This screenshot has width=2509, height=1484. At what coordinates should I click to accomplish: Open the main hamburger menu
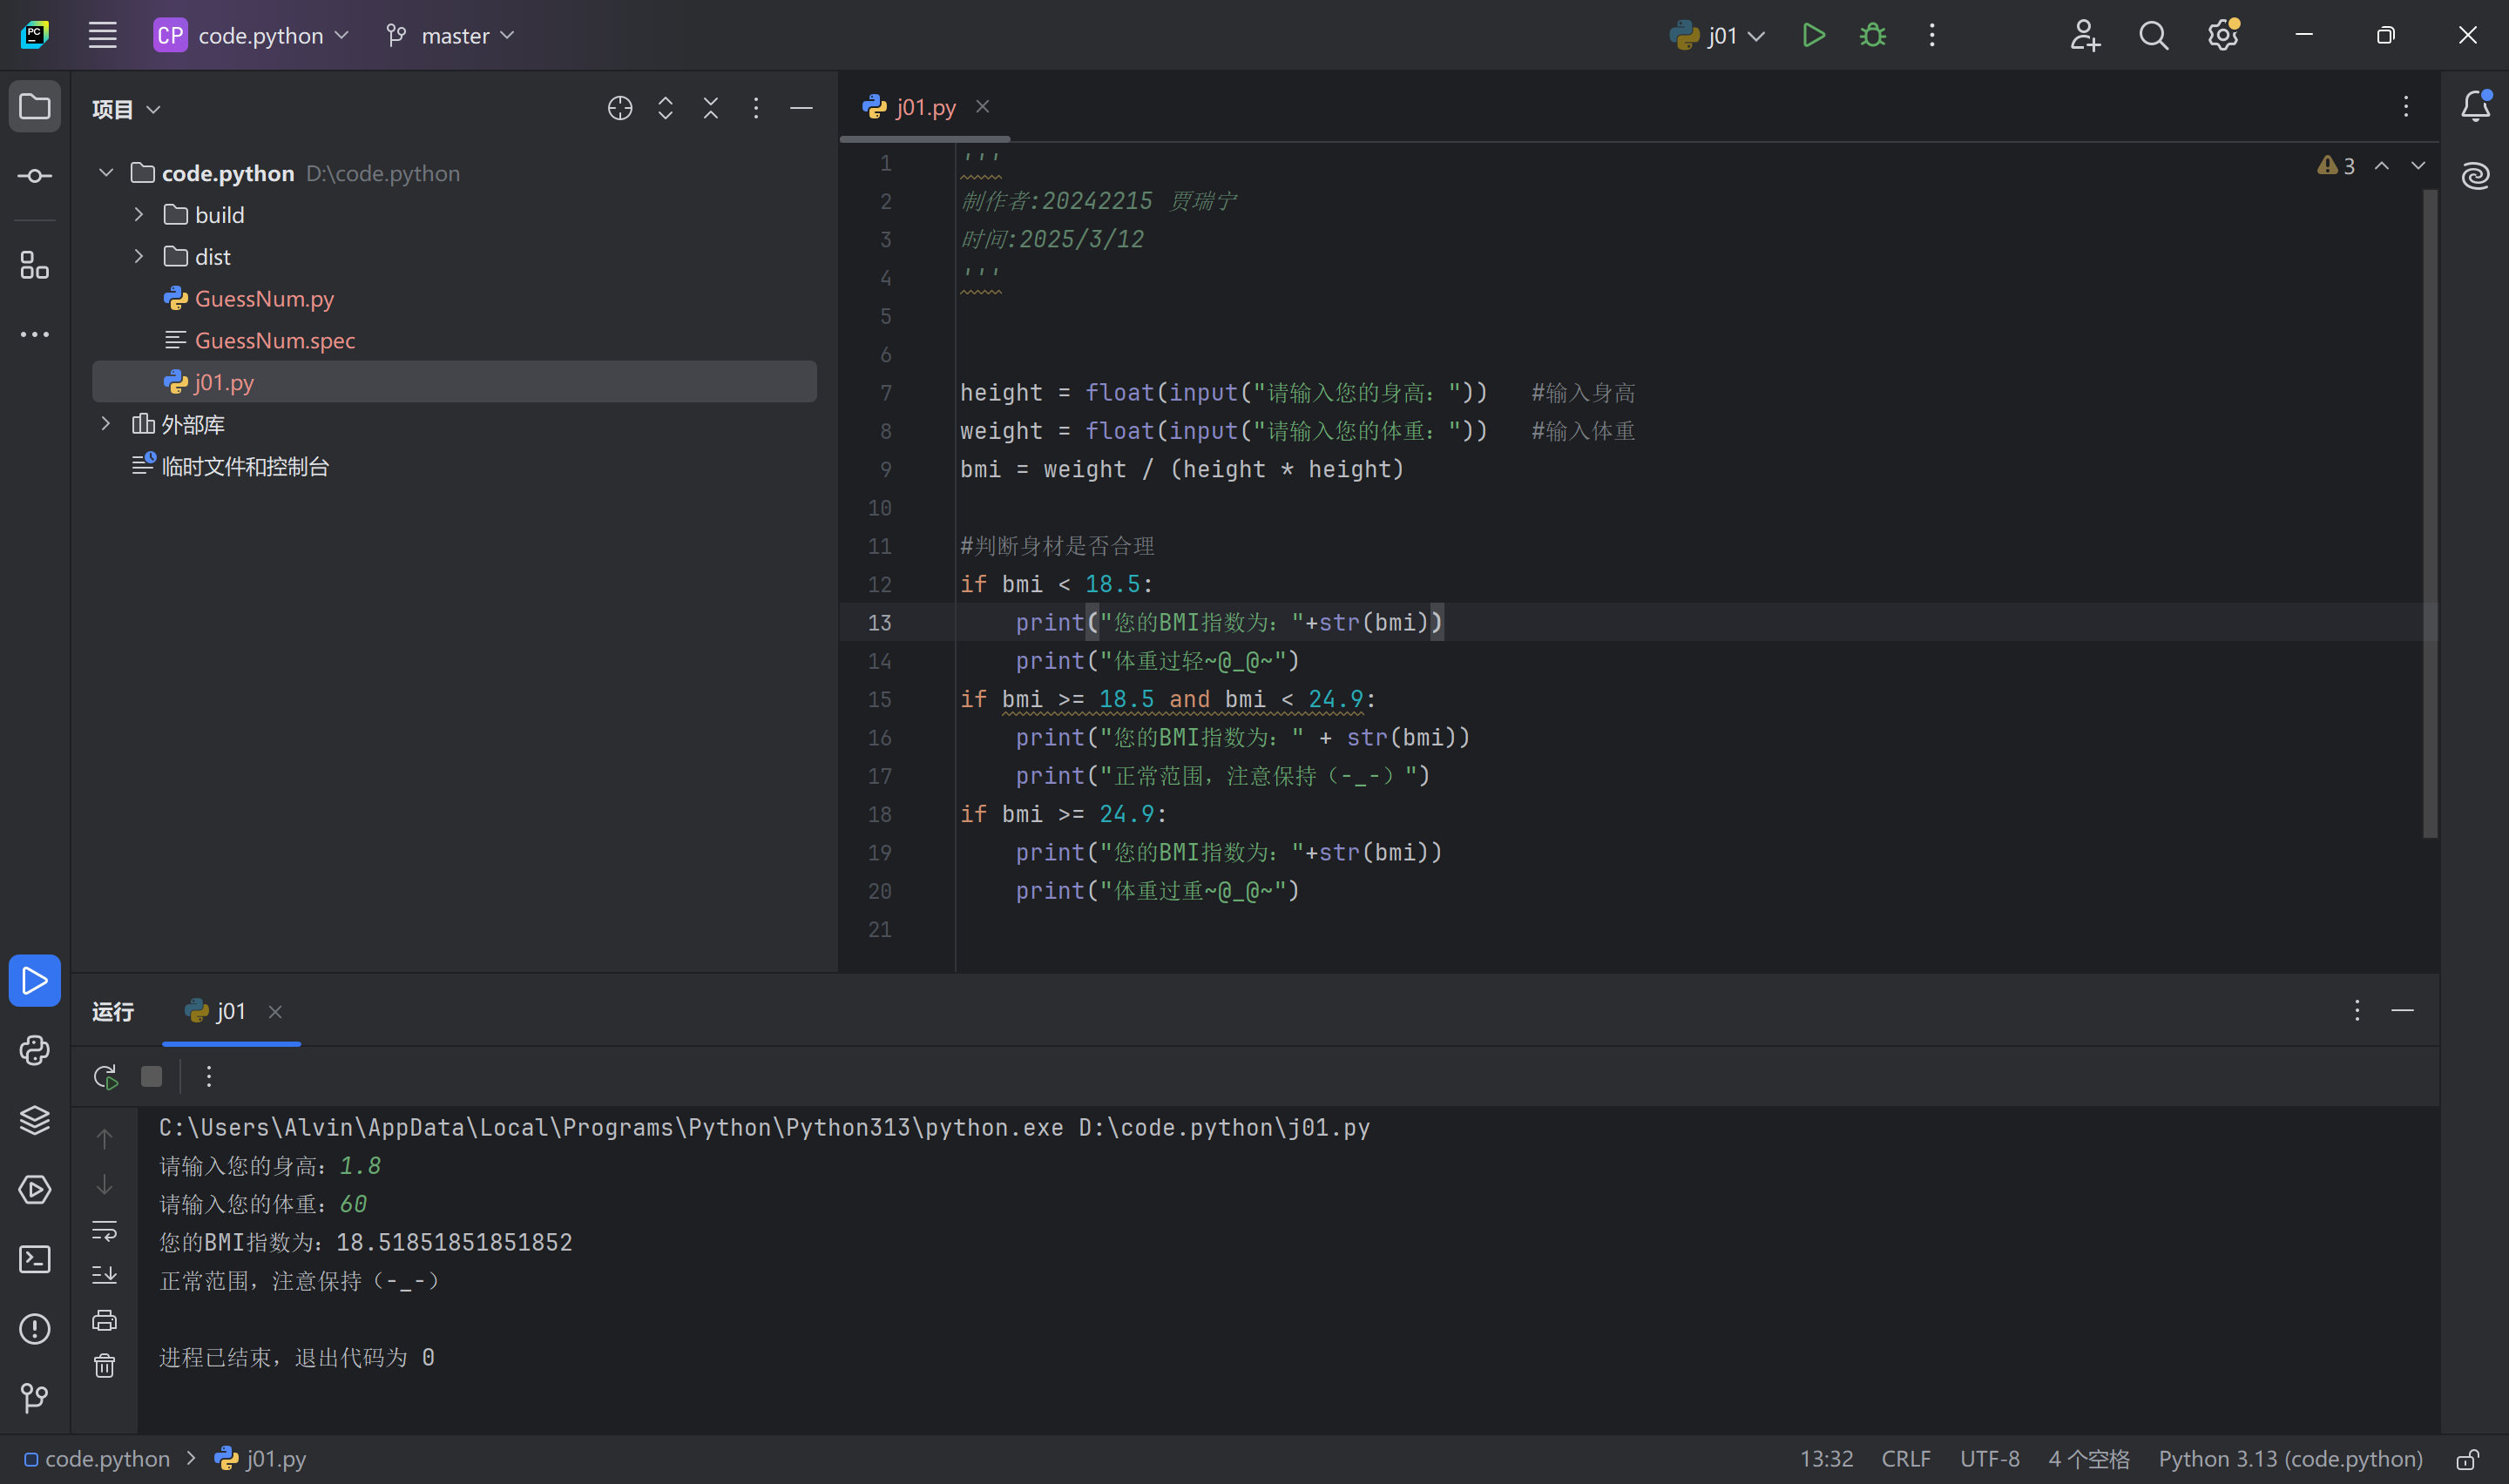pyautogui.click(x=102, y=36)
